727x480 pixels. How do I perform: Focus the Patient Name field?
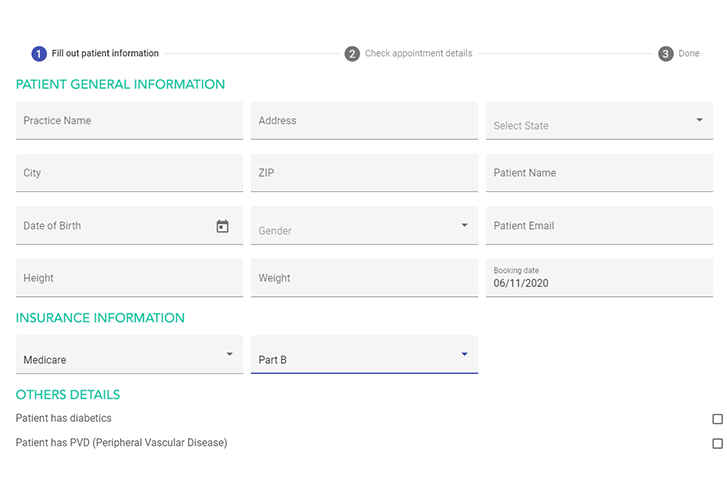click(599, 173)
